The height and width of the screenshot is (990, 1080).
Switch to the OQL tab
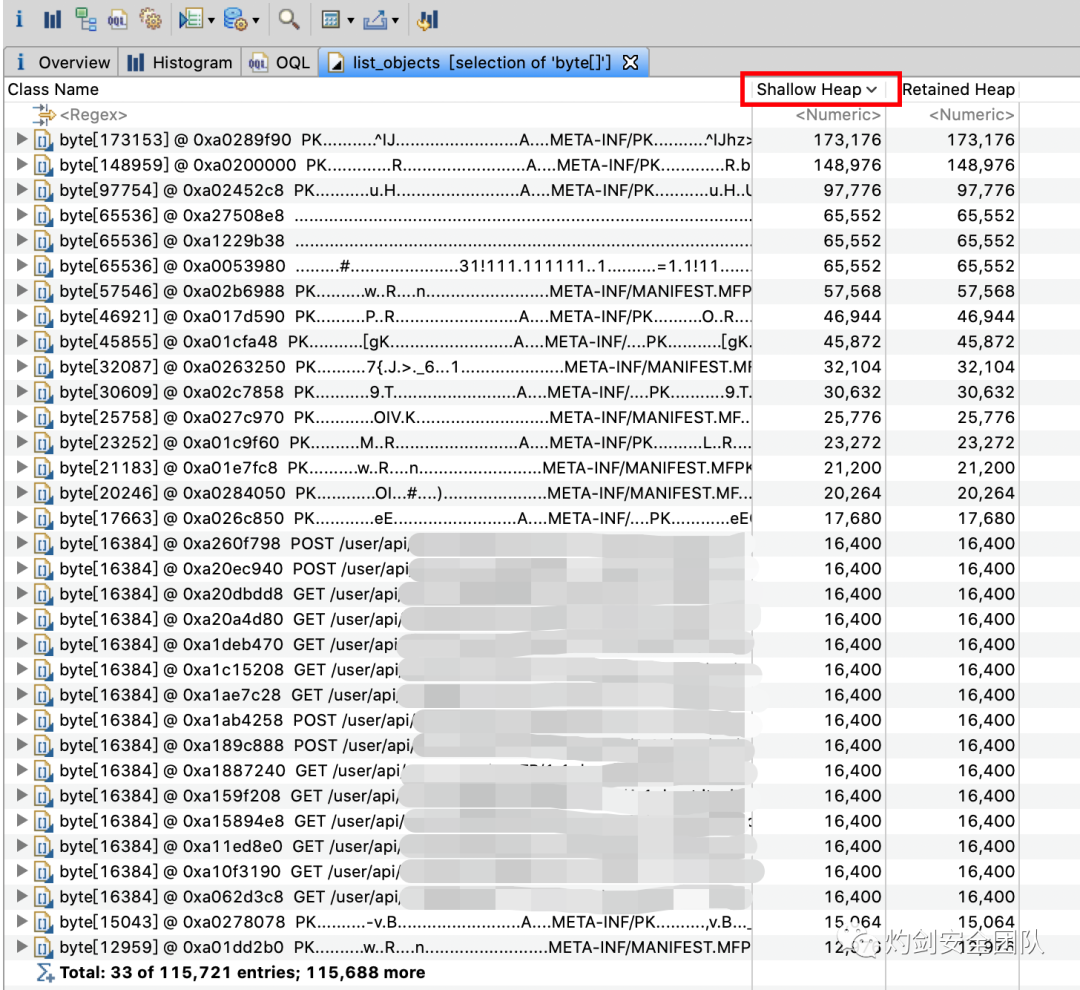click(280, 63)
